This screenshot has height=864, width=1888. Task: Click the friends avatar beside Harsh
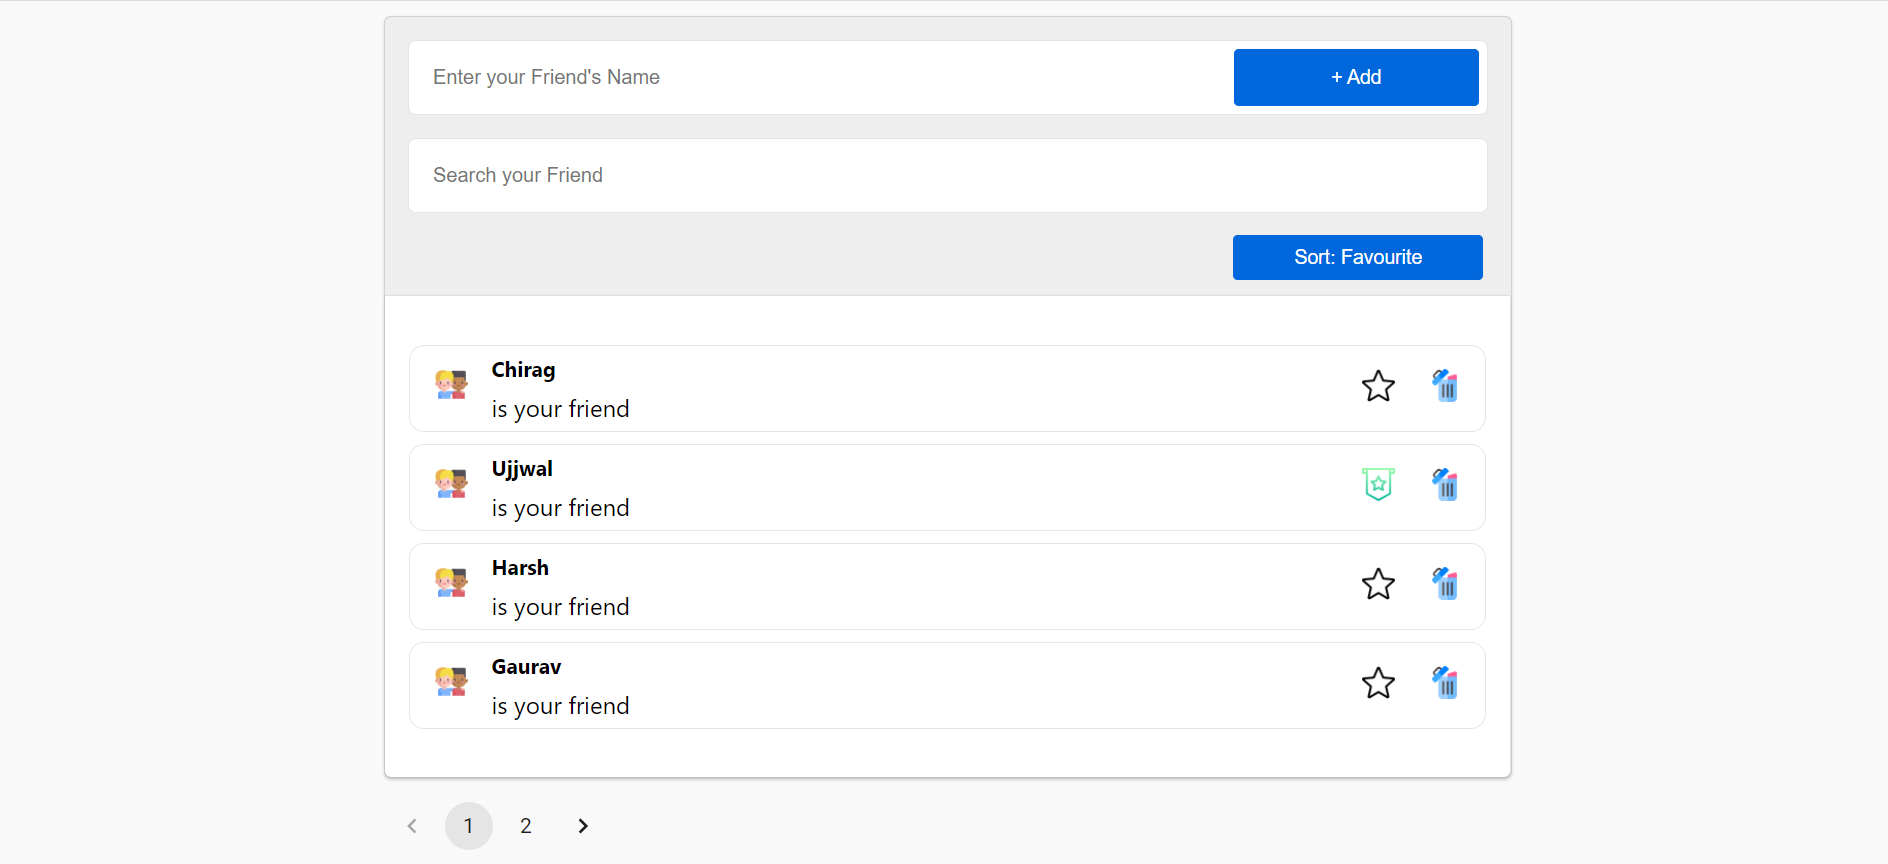(x=451, y=583)
